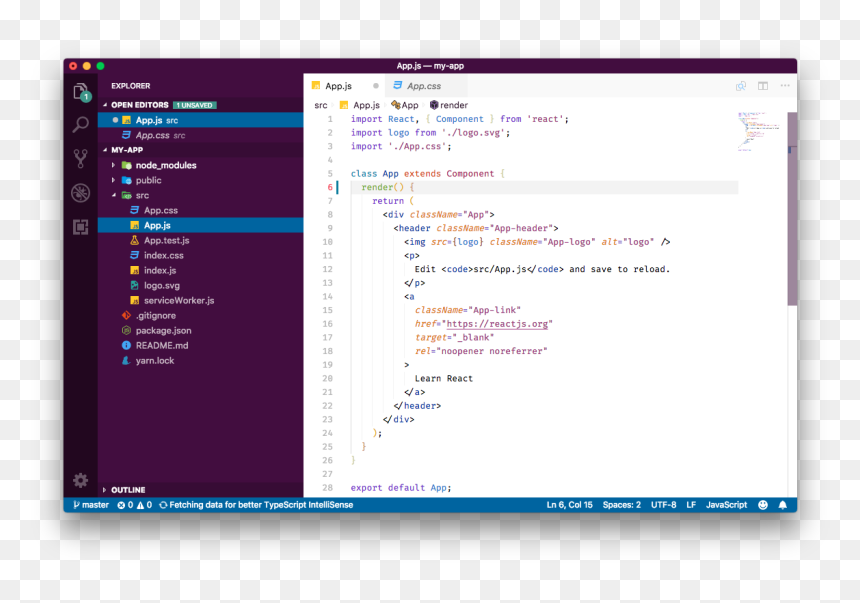Image resolution: width=860 pixels, height=603 pixels.
Task: Split the editor with the split icon
Action: pos(763,86)
